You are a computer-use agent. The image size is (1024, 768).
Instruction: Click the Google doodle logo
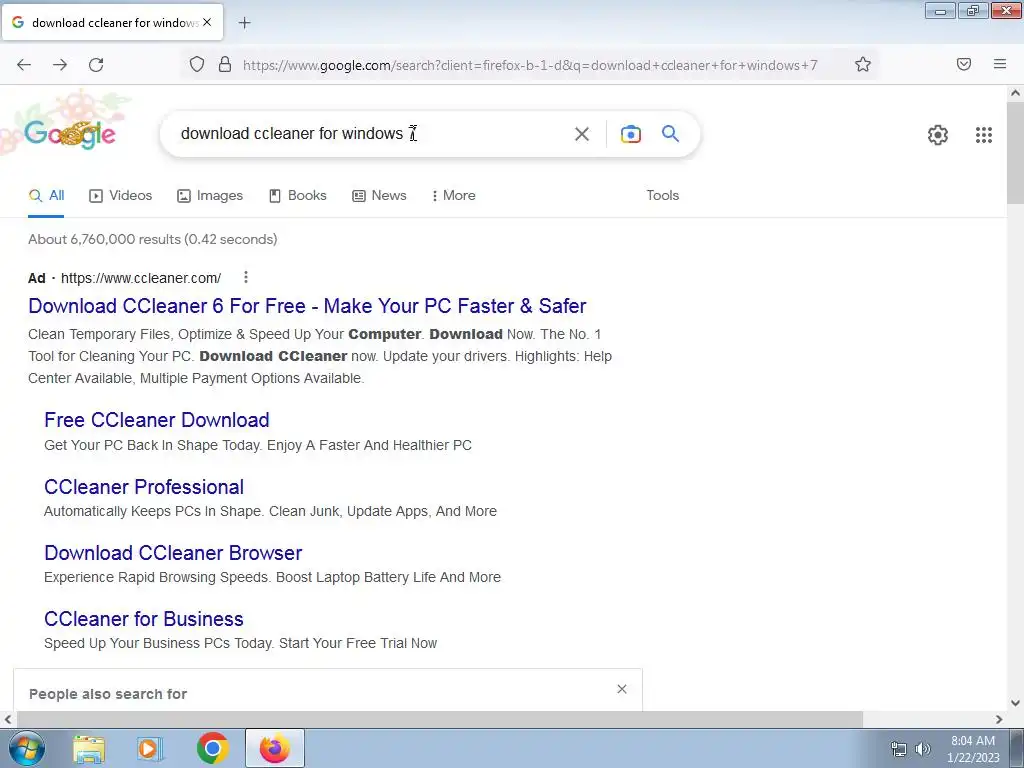click(x=70, y=134)
